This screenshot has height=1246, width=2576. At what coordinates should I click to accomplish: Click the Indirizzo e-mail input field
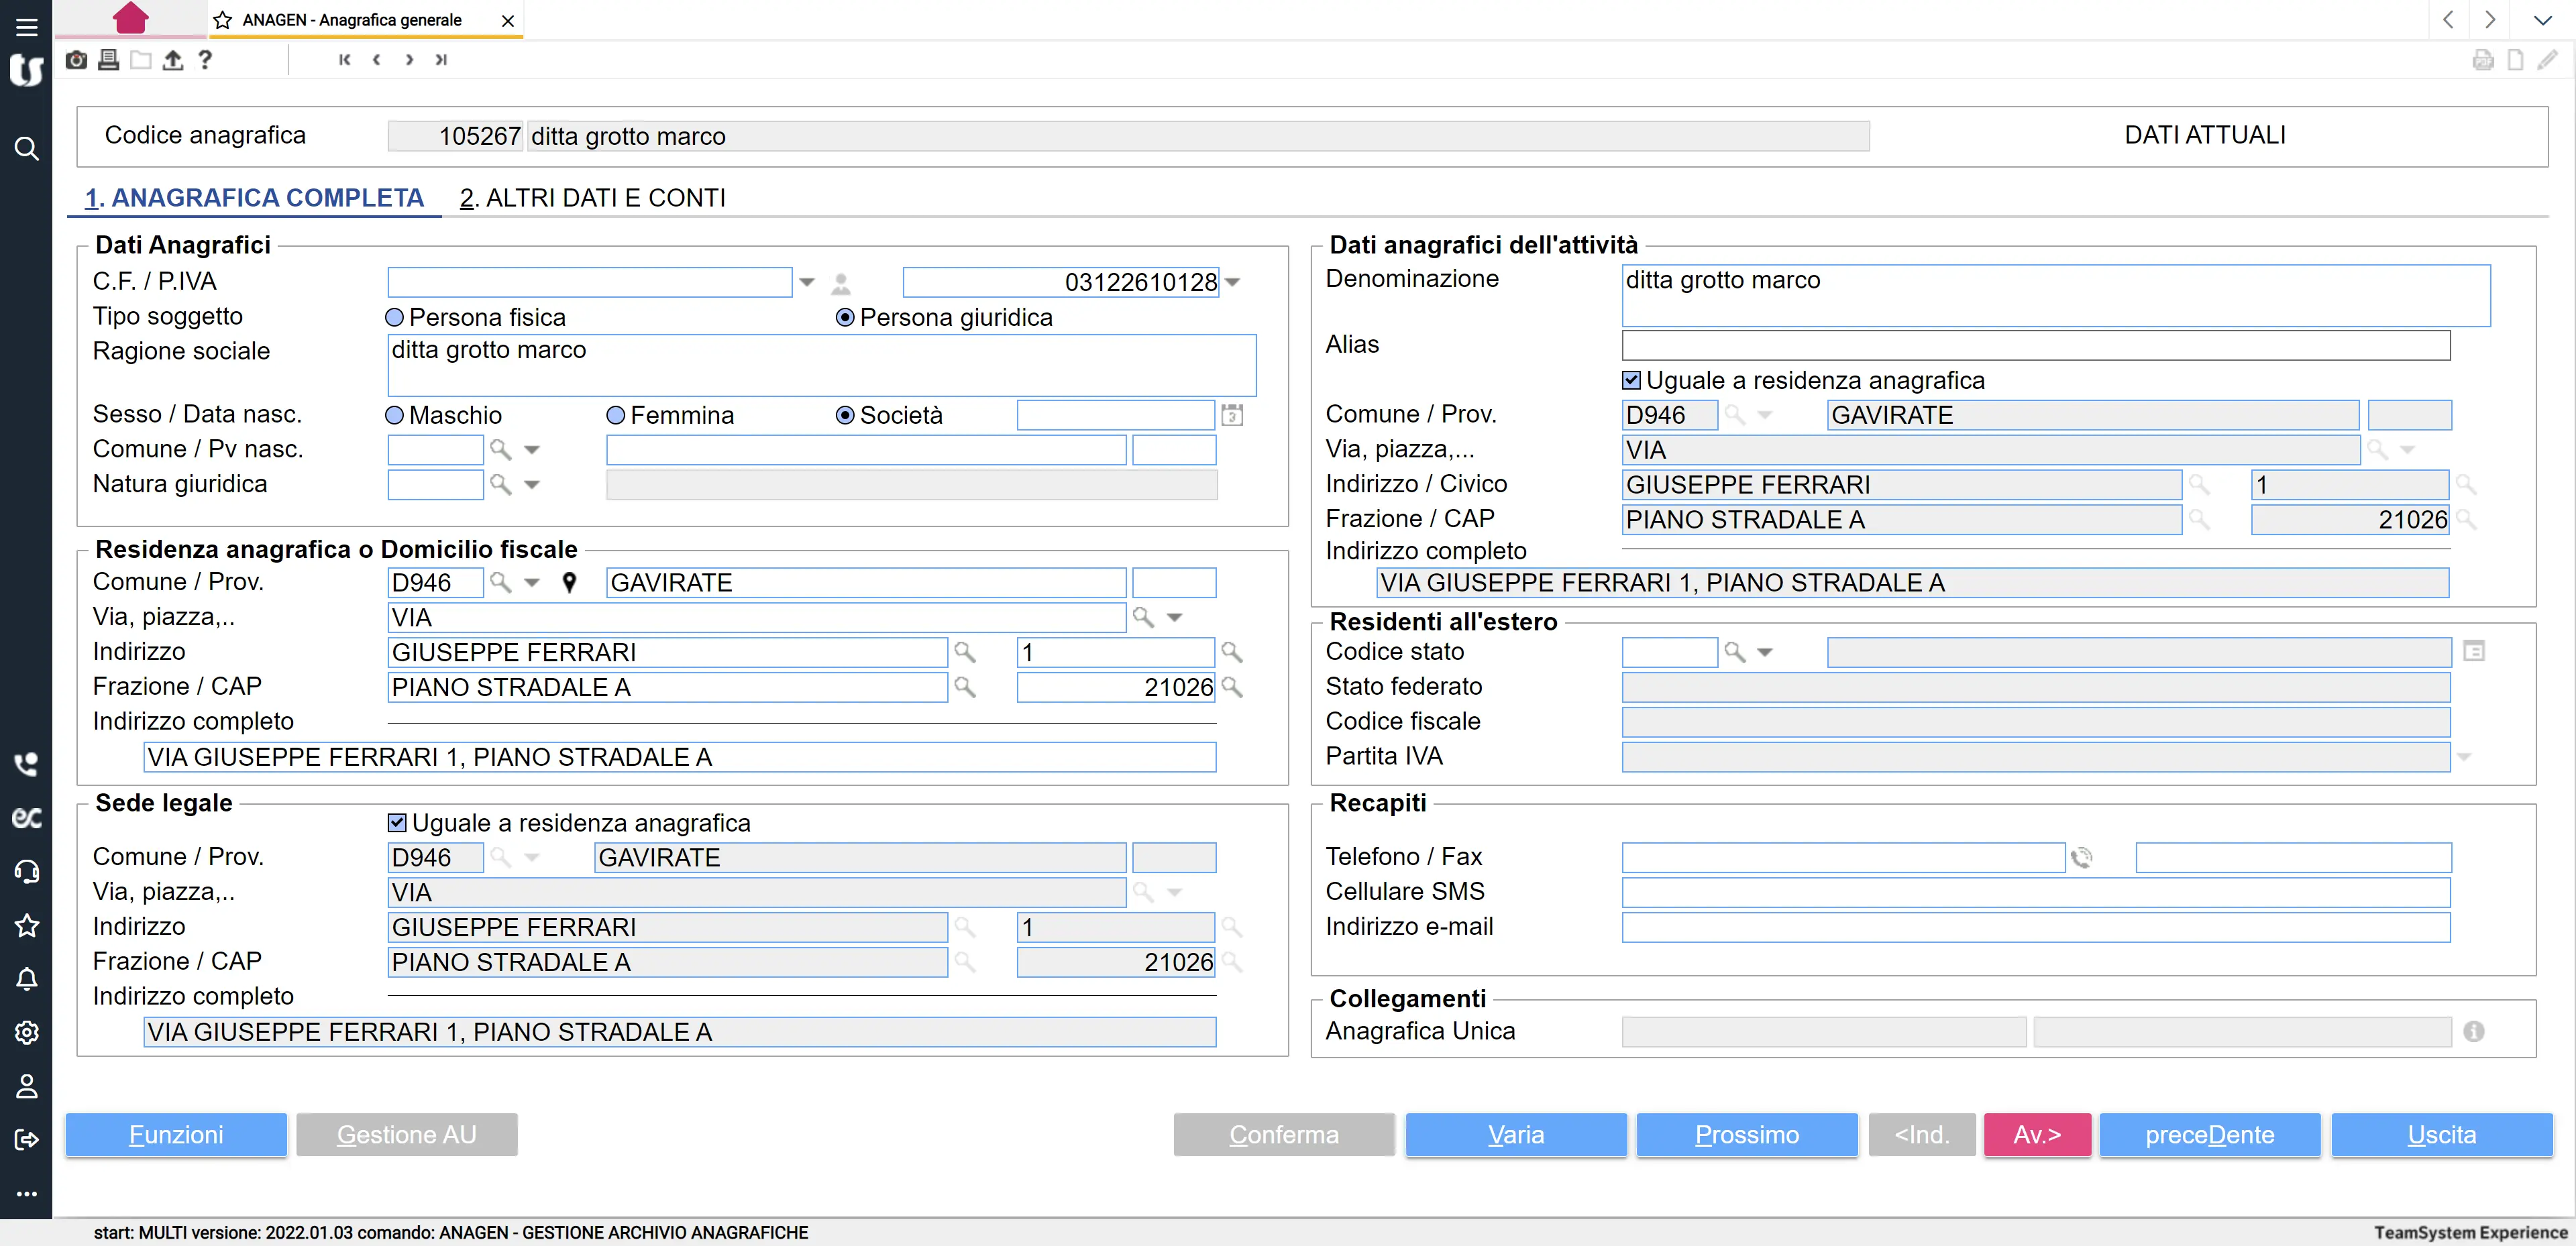(2035, 927)
